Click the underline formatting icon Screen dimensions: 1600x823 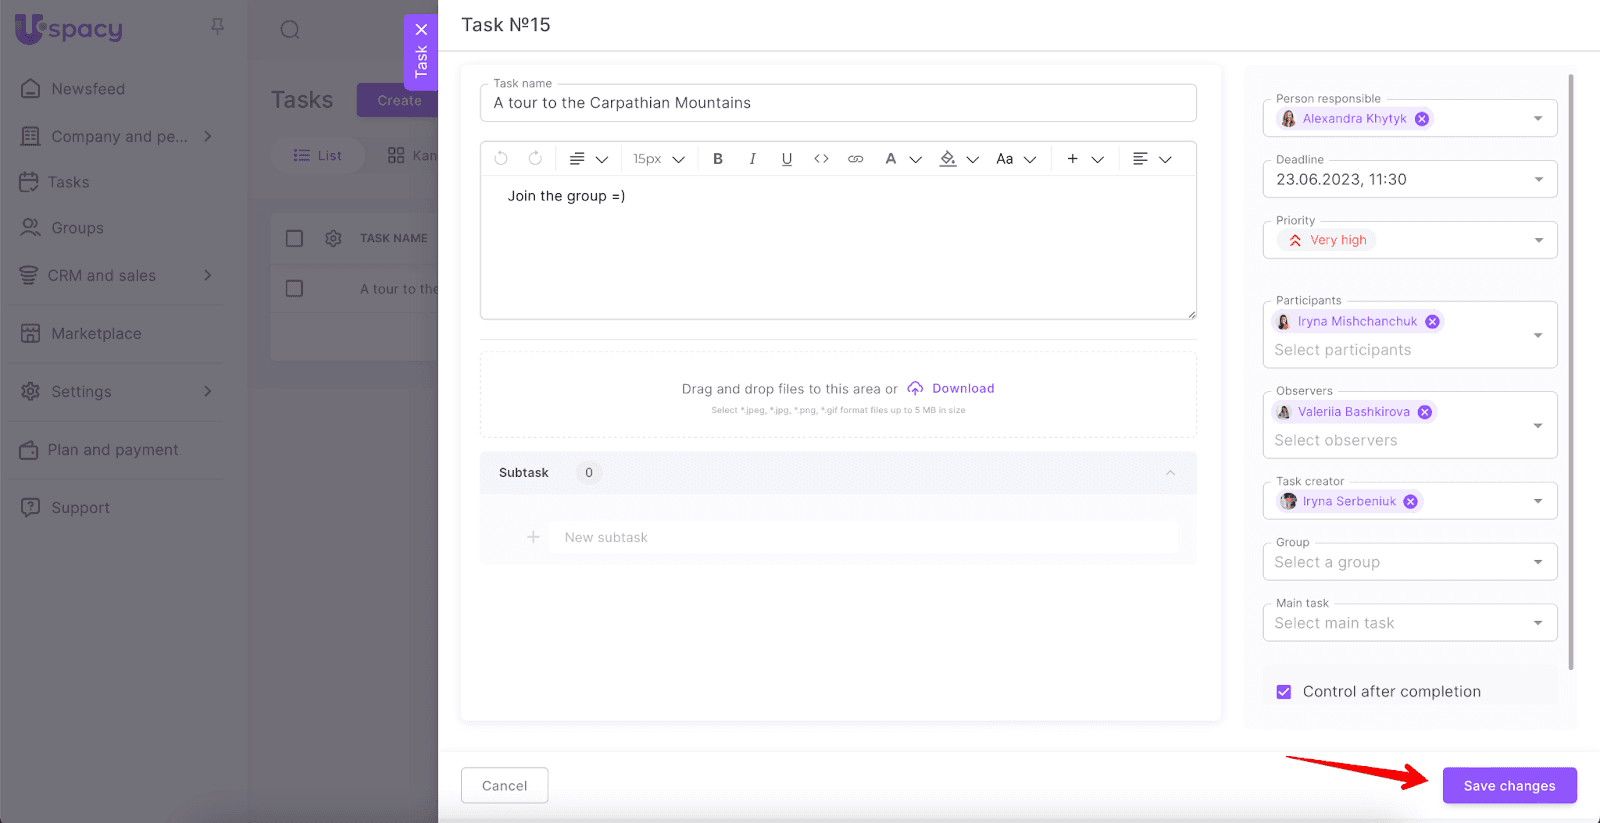pyautogui.click(x=787, y=159)
